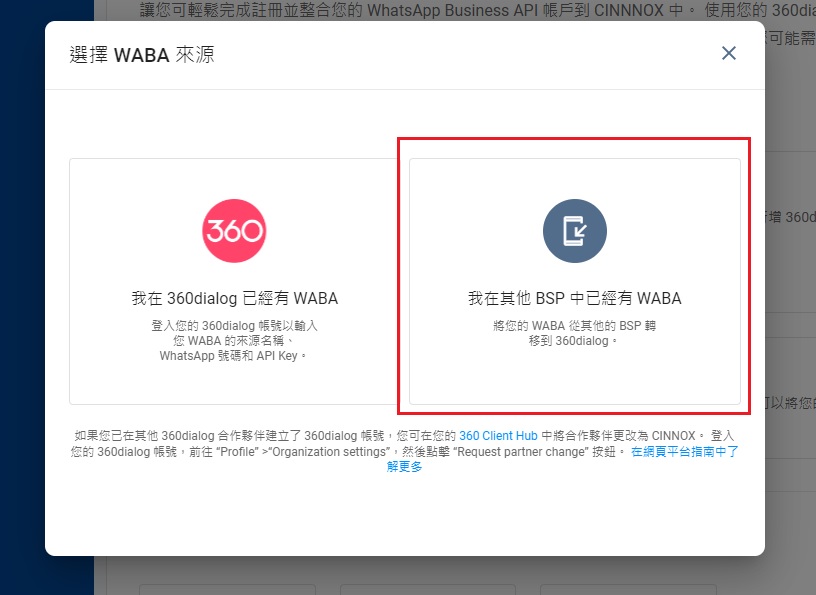The image size is (816, 595).
Task: Select the 我在其他 BSP 中已經有 WABA card
Action: point(575,282)
